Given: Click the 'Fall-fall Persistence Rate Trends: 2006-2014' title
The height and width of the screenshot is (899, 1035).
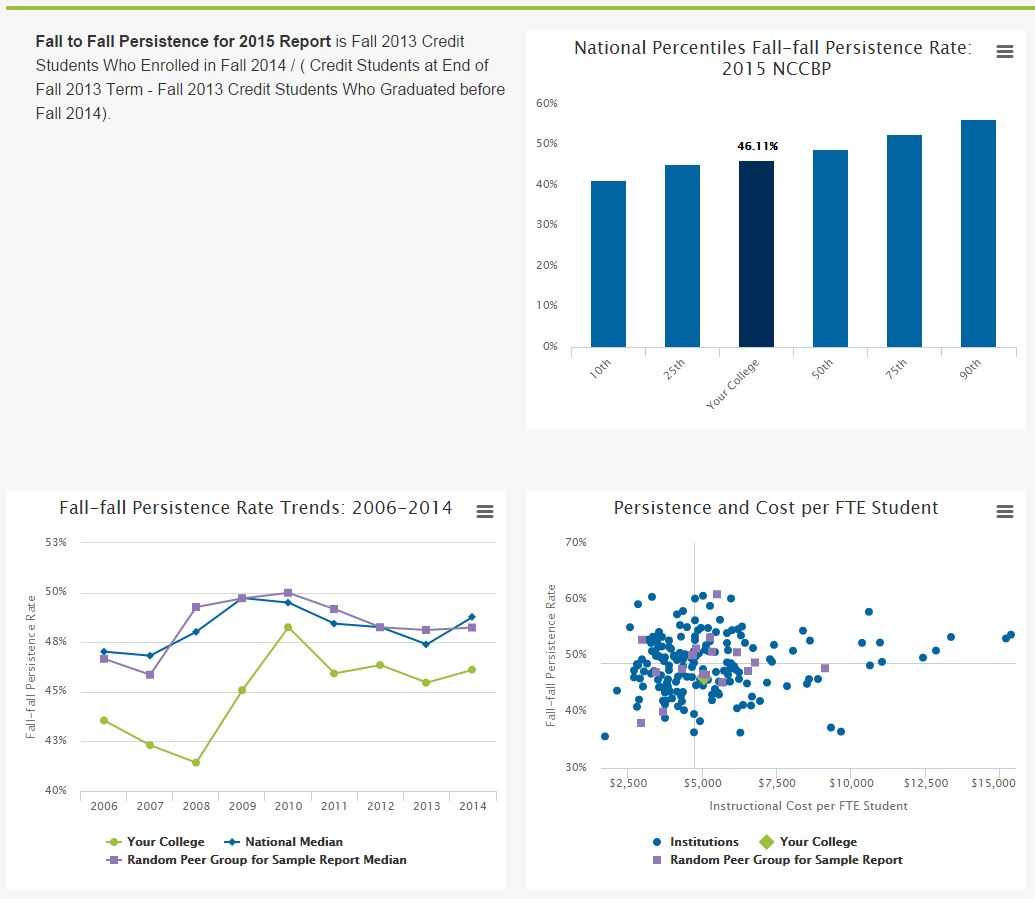Looking at the screenshot, I should pyautogui.click(x=256, y=508).
